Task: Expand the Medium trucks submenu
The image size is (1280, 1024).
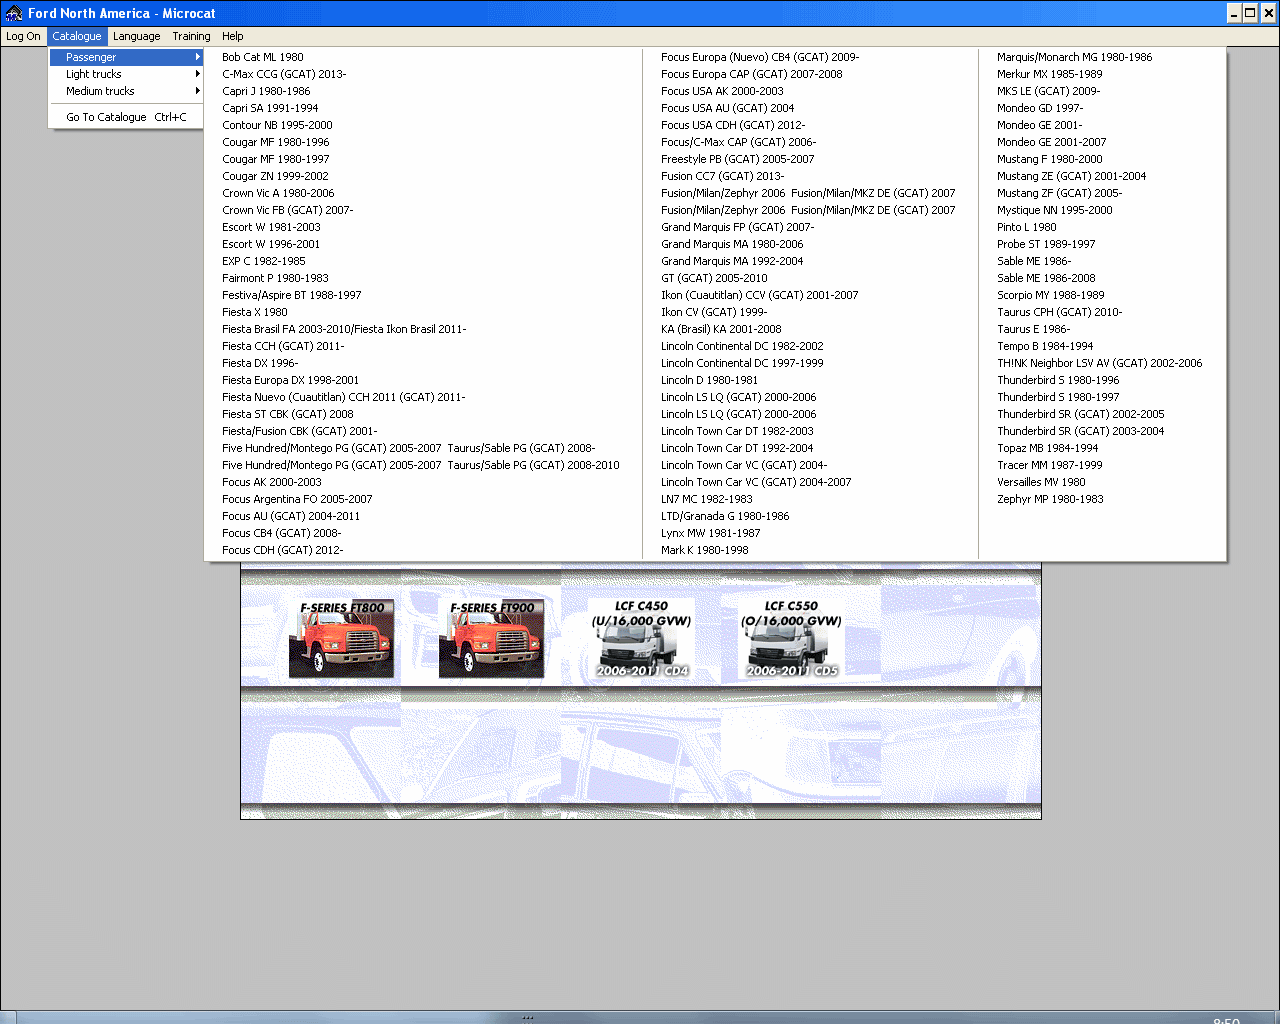Action: coord(127,91)
